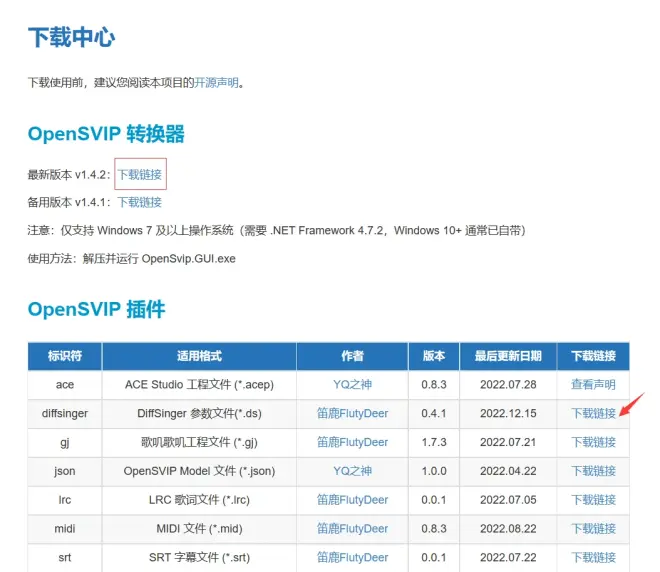Open YQ之神 author link in json row

pyautogui.click(x=352, y=471)
